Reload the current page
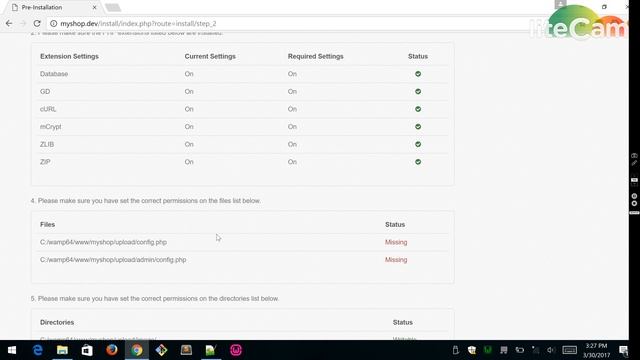 pyautogui.click(x=37, y=24)
